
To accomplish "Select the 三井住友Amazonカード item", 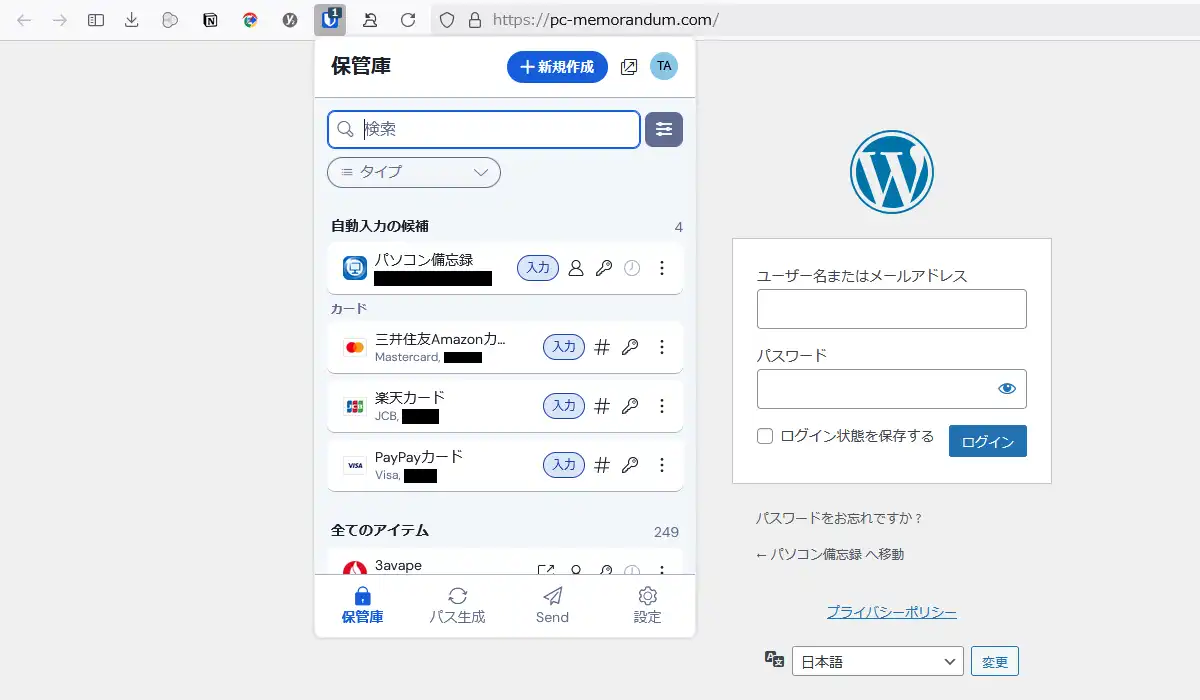I will click(505, 347).
